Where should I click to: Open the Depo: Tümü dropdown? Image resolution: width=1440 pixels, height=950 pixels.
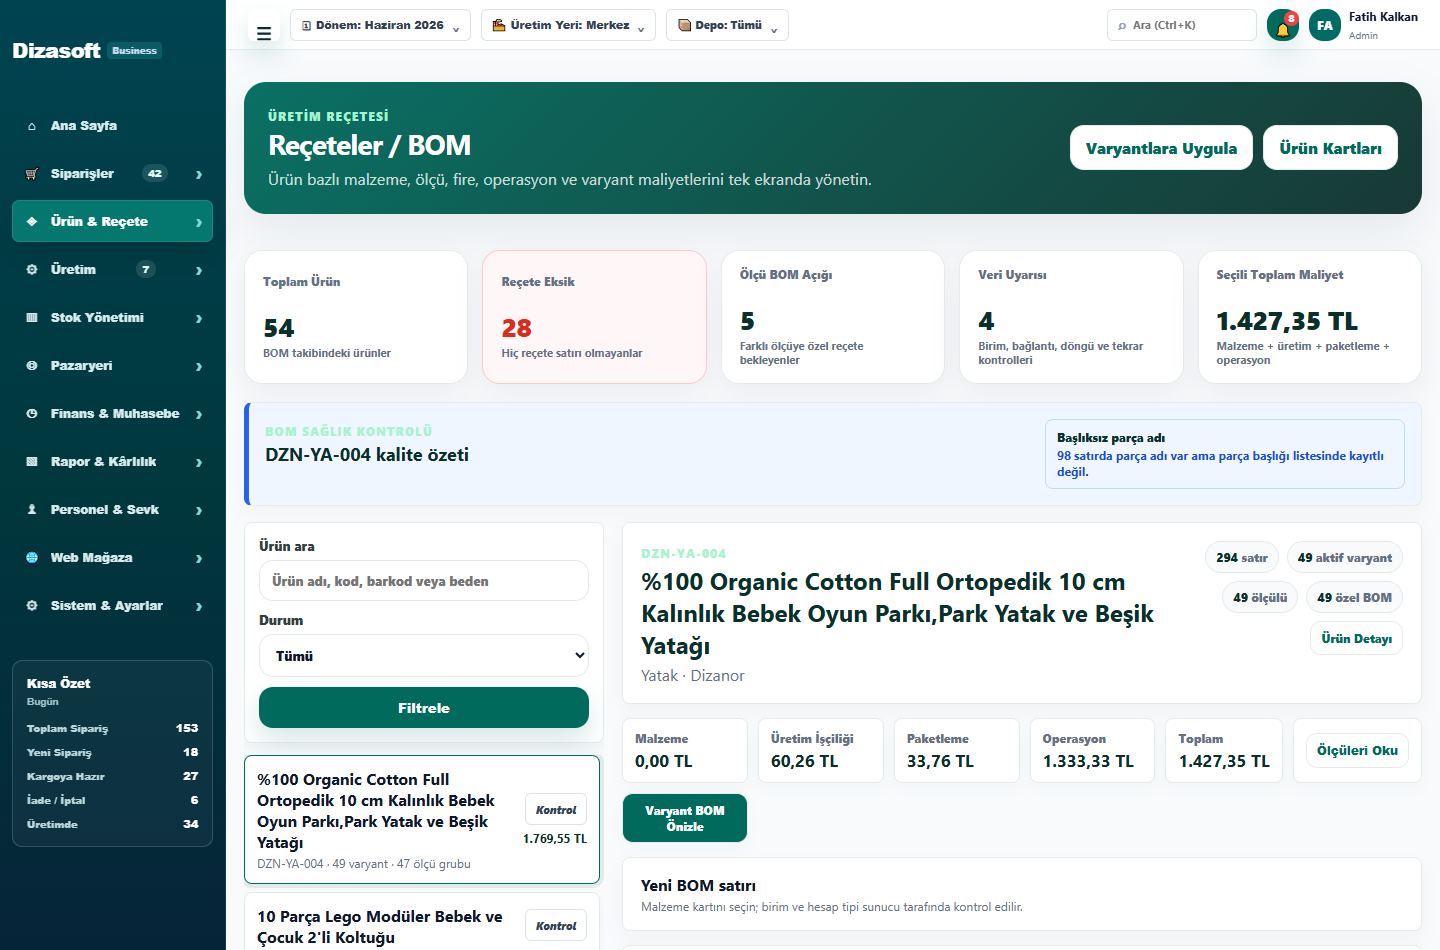point(727,25)
